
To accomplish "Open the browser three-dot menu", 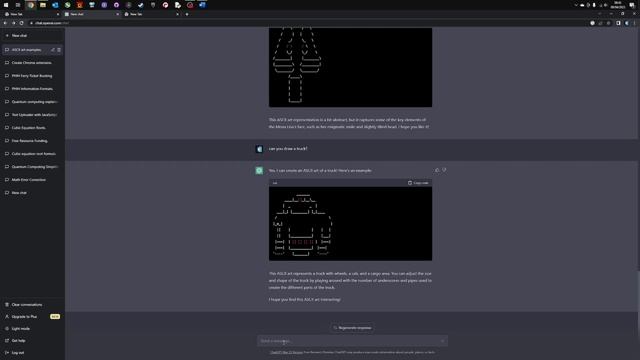I will pyautogui.click(x=635, y=23).
